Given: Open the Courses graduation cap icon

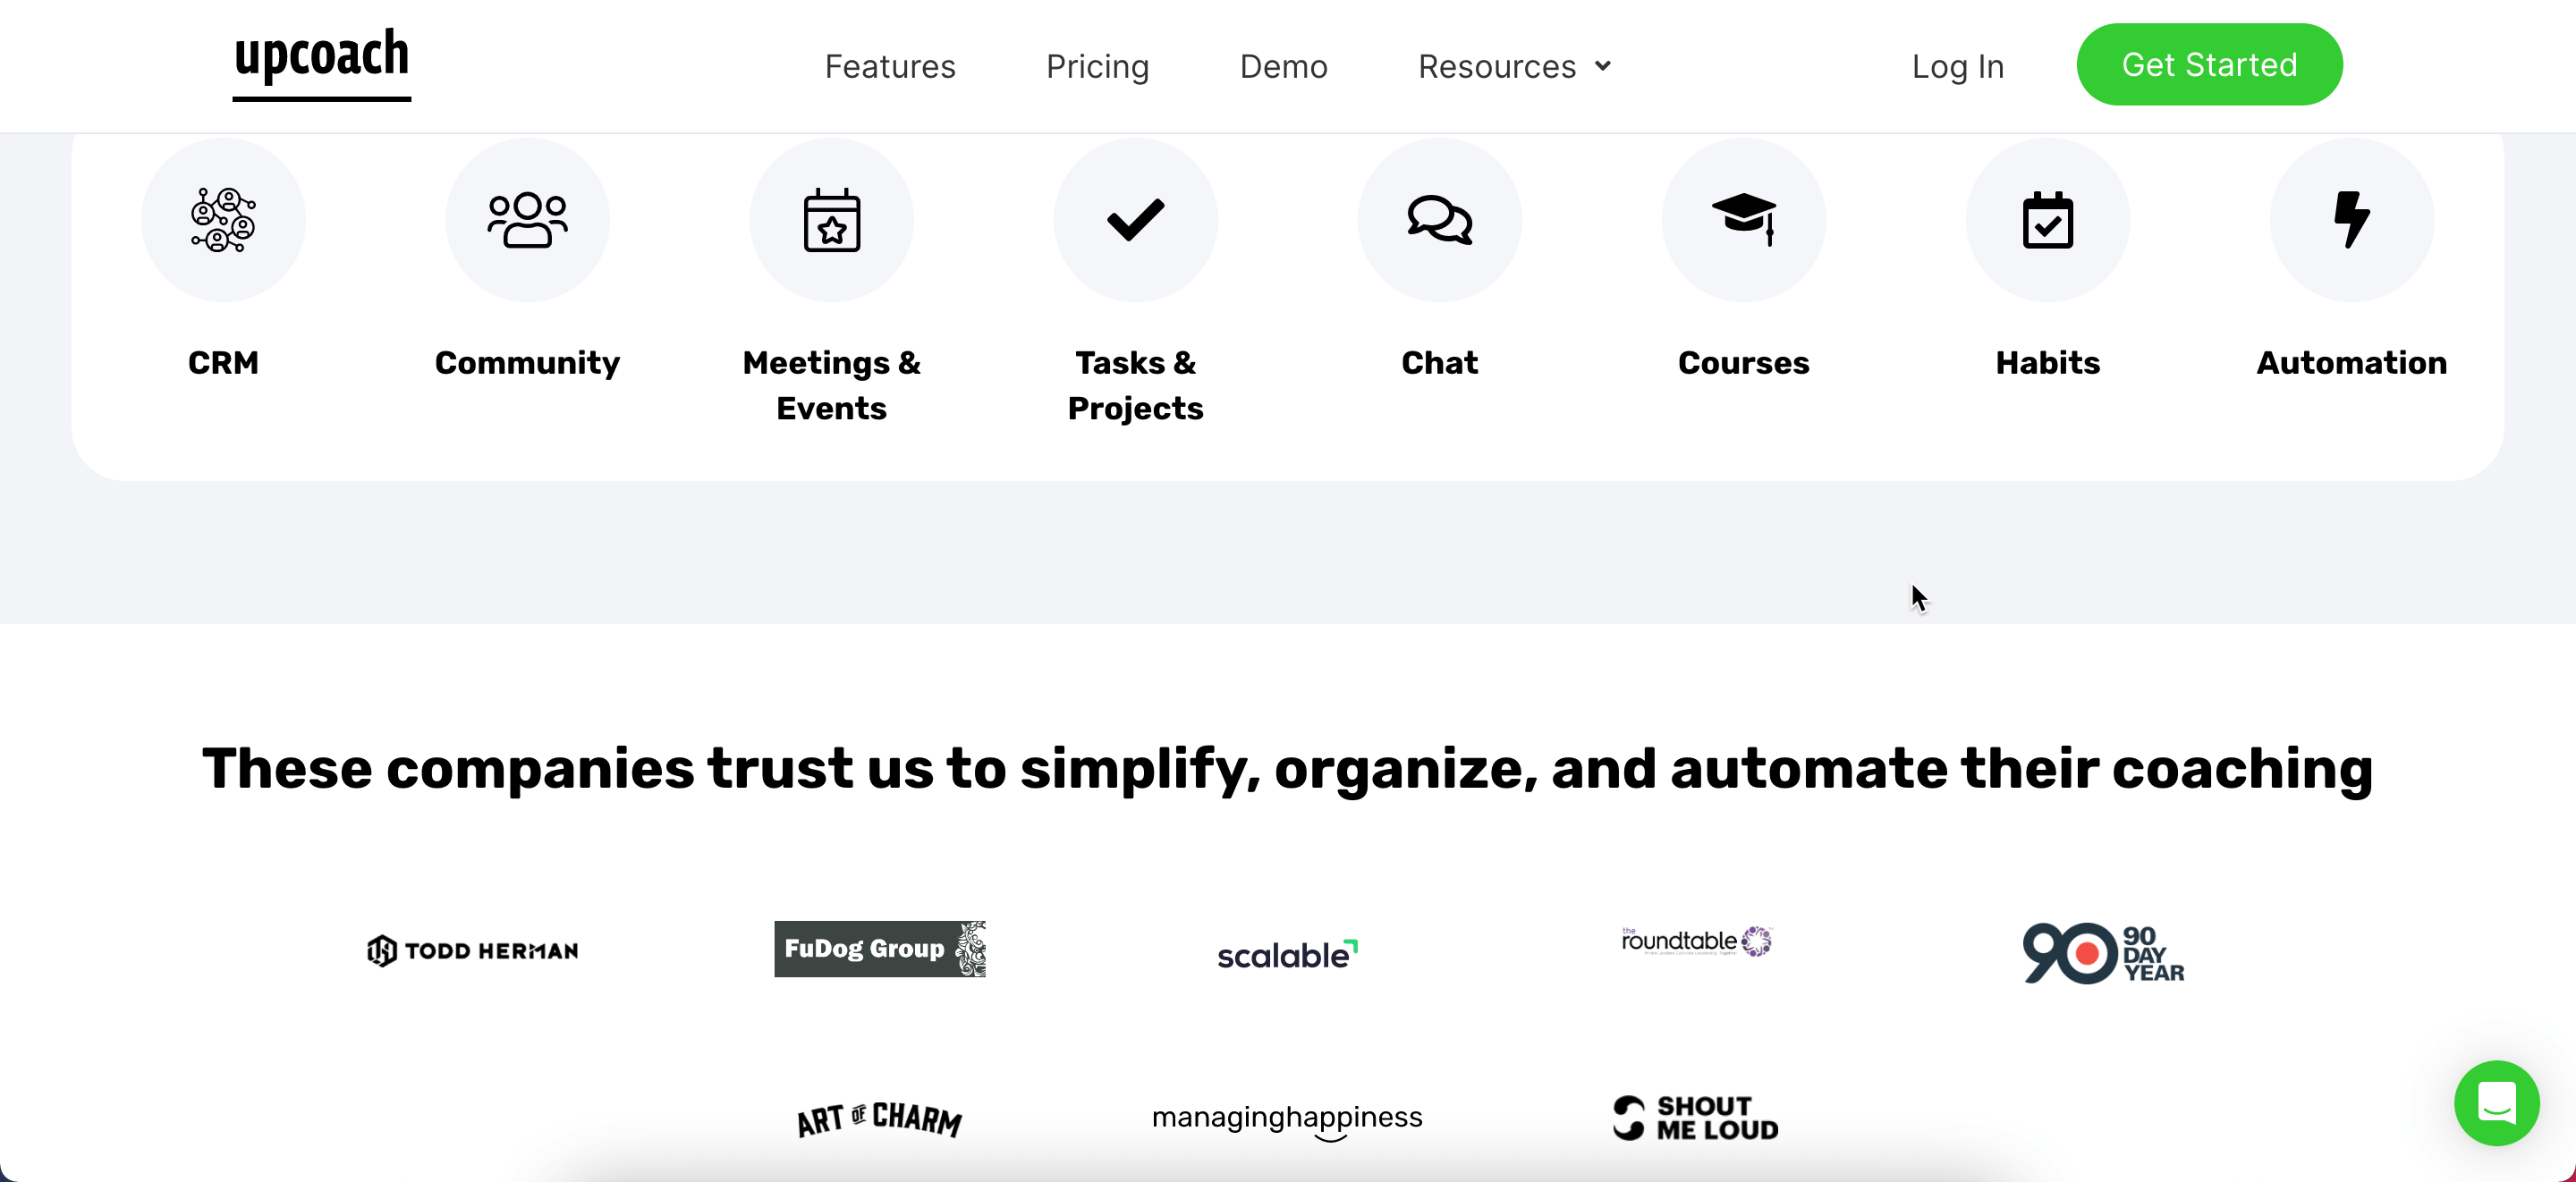Looking at the screenshot, I should (x=1743, y=219).
